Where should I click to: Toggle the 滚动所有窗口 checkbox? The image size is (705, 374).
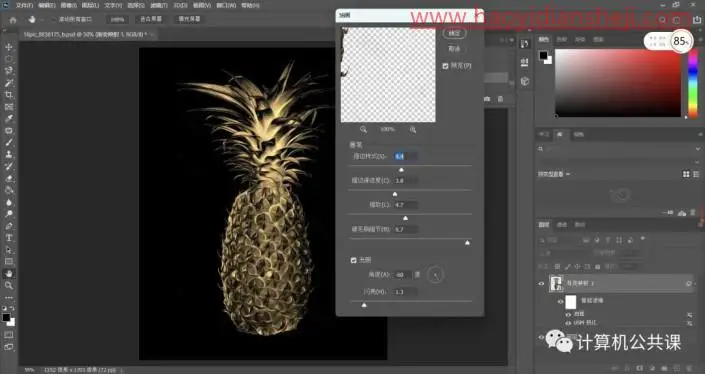coord(55,20)
